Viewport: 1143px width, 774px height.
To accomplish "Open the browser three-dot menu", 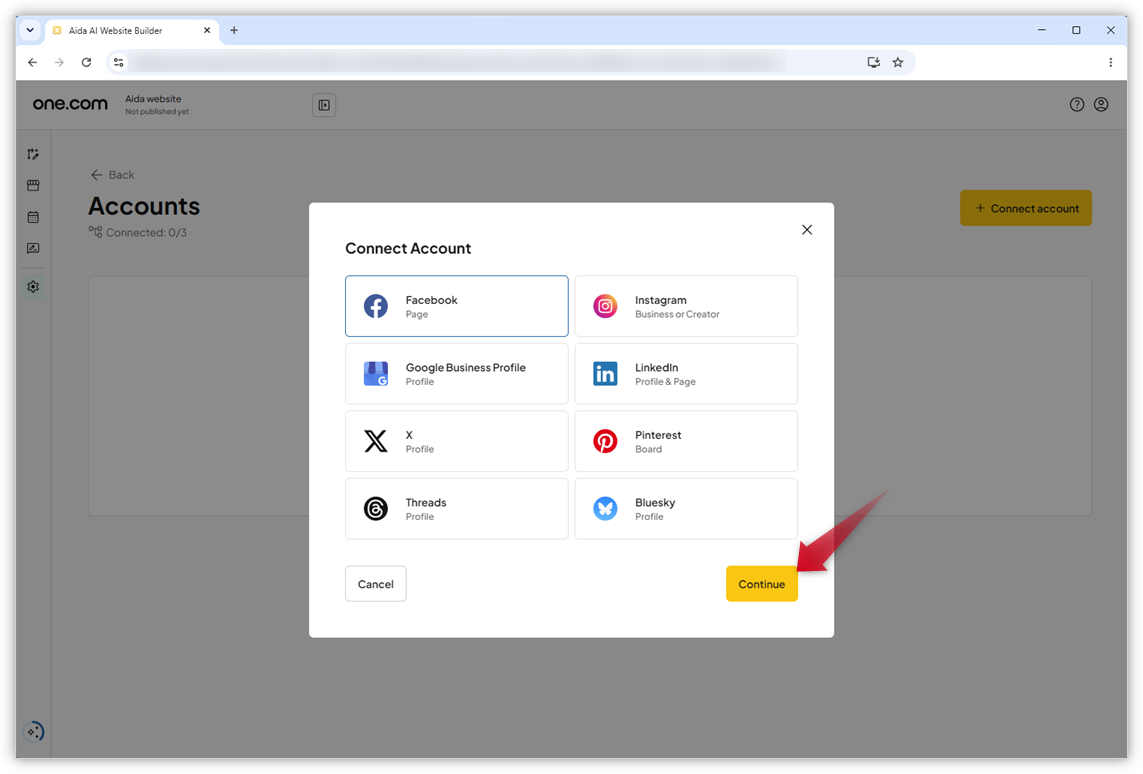I will [x=1110, y=63].
